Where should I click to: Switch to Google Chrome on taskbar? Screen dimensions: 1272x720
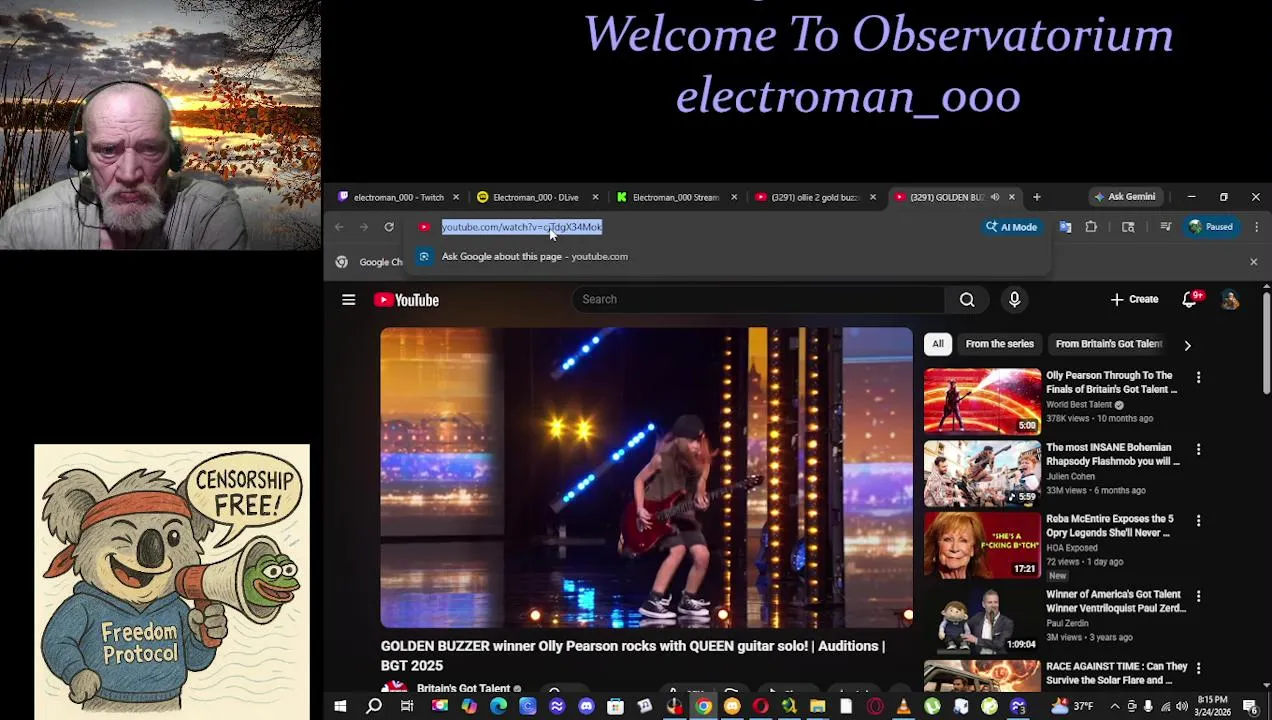[703, 706]
